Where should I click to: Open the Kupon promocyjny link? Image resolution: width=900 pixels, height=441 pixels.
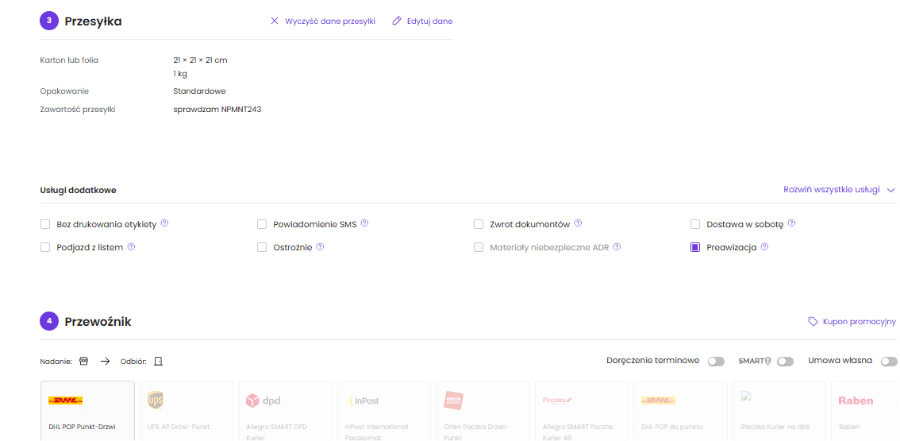pyautogui.click(x=852, y=321)
